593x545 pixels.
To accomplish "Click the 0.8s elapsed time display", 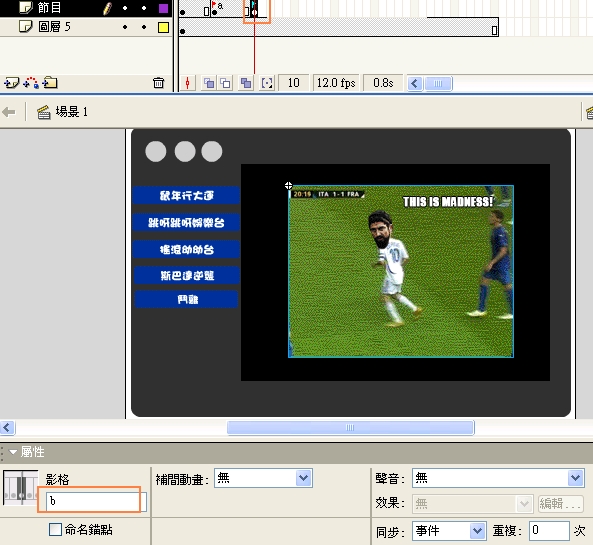I will [x=383, y=83].
